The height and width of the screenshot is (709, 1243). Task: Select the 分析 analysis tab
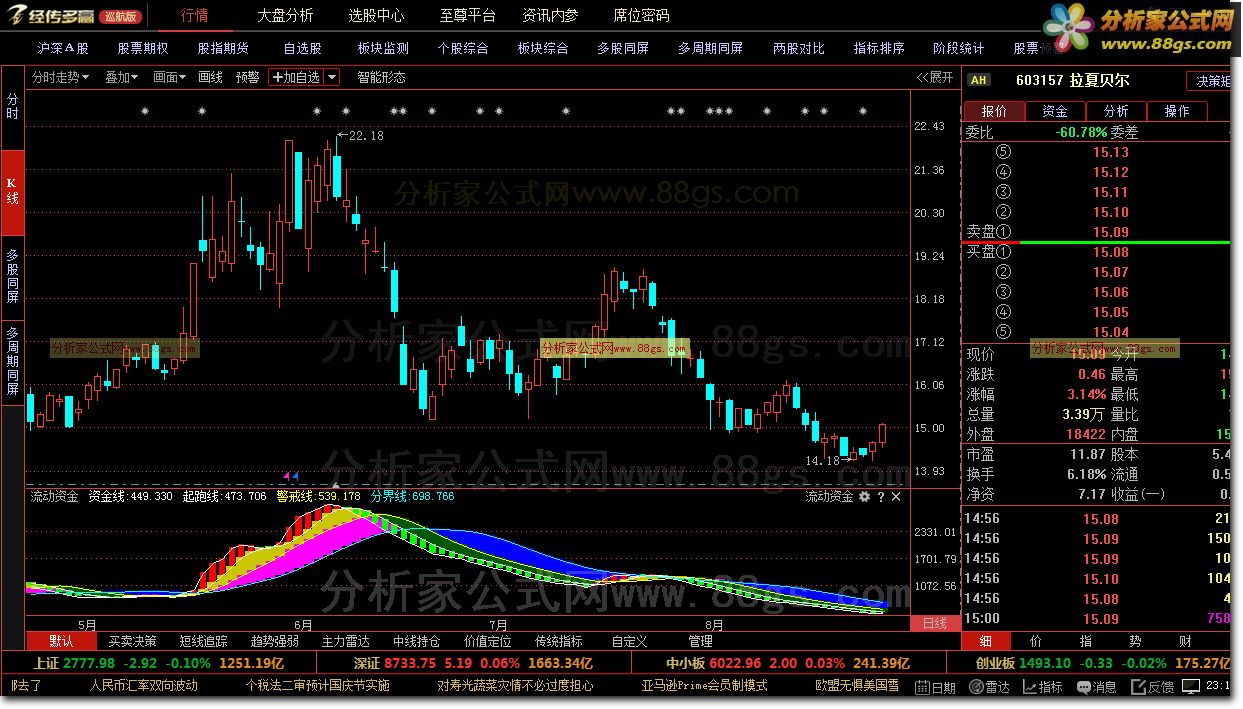coord(1116,111)
